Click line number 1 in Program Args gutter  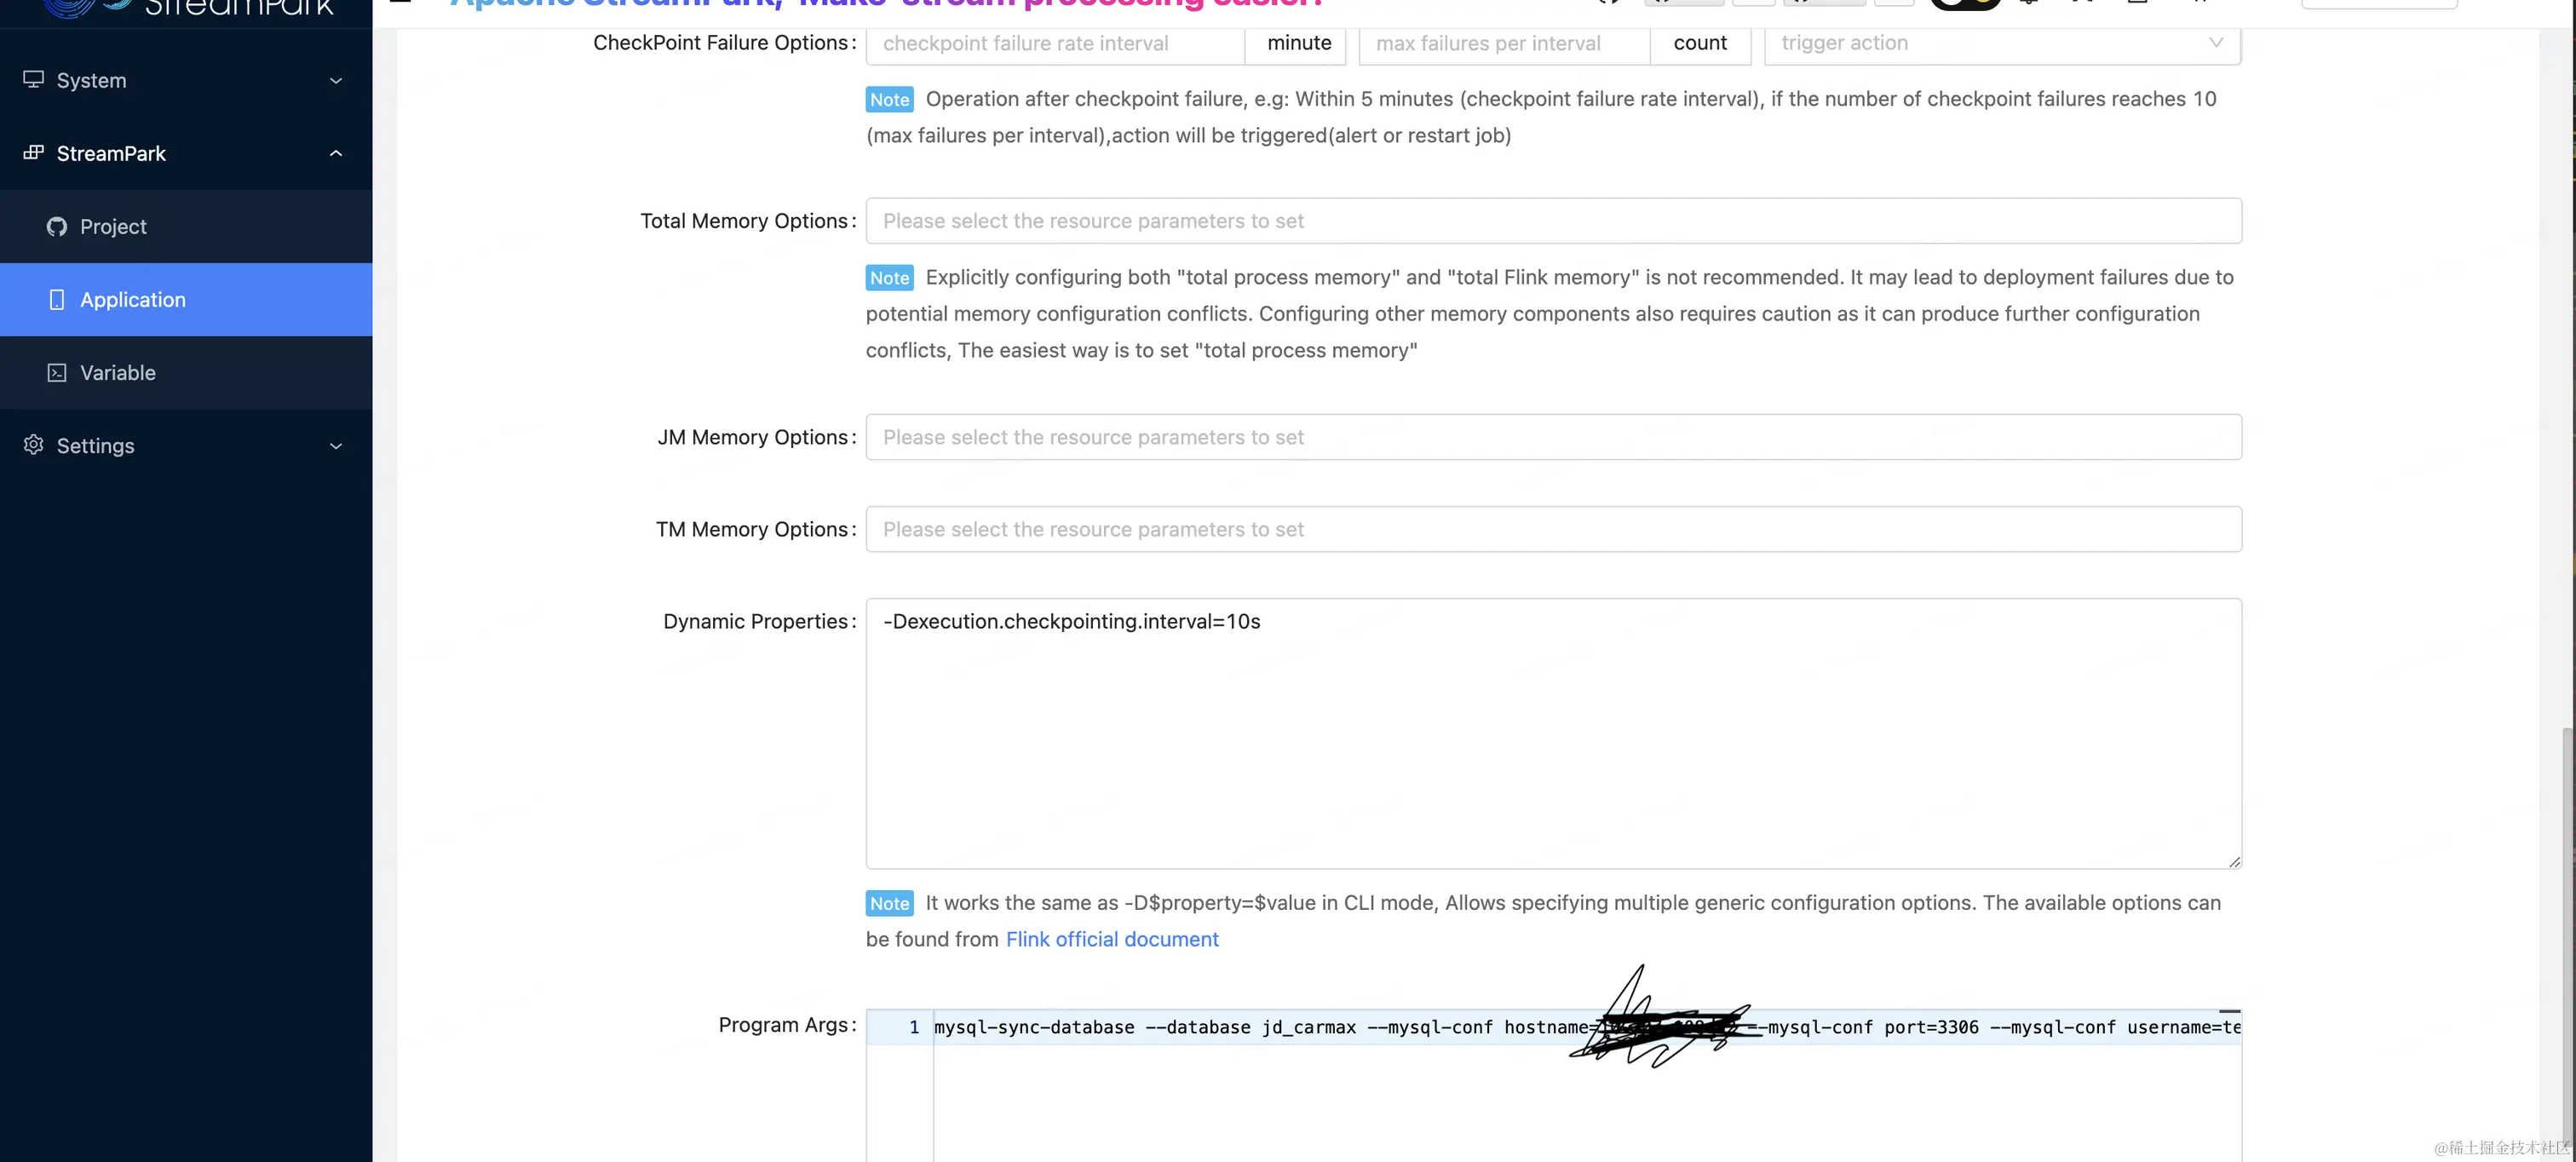[x=914, y=1027]
